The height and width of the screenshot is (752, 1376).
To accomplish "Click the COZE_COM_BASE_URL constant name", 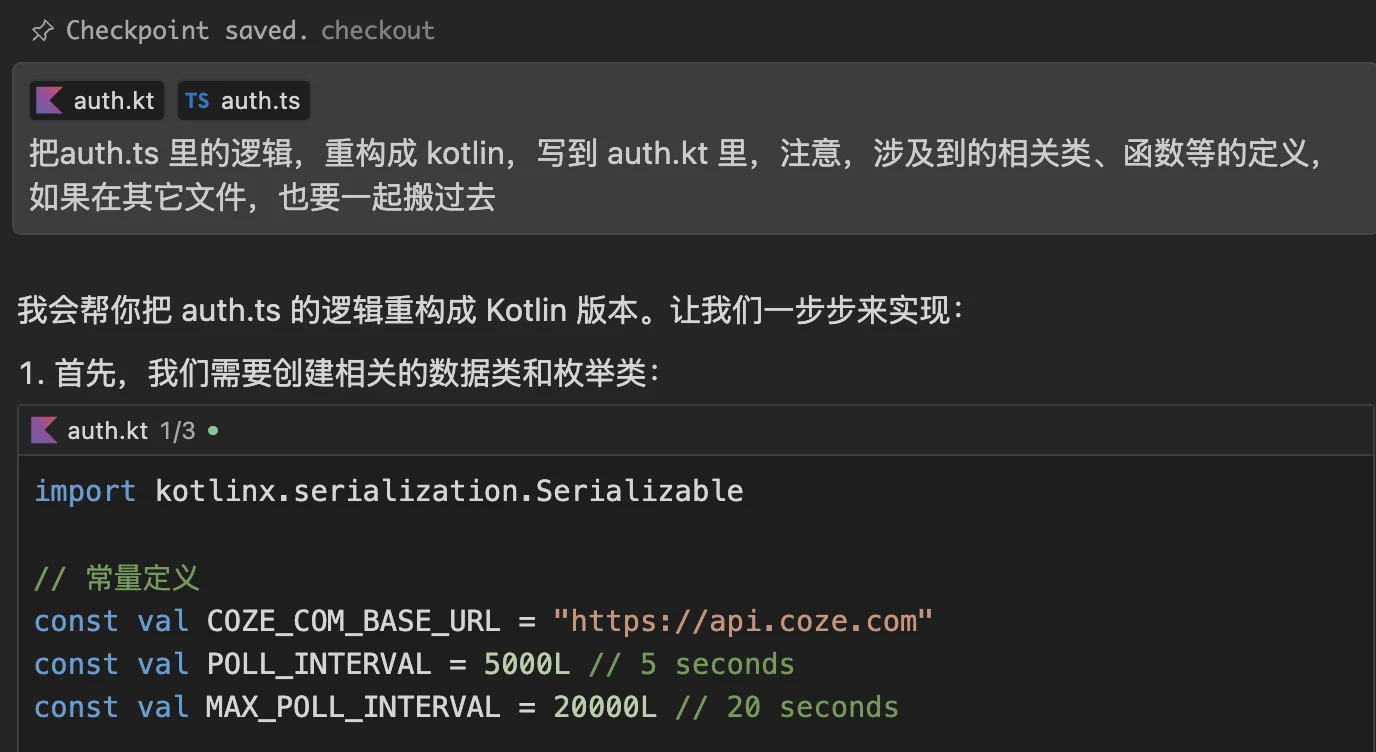I will tap(352, 621).
